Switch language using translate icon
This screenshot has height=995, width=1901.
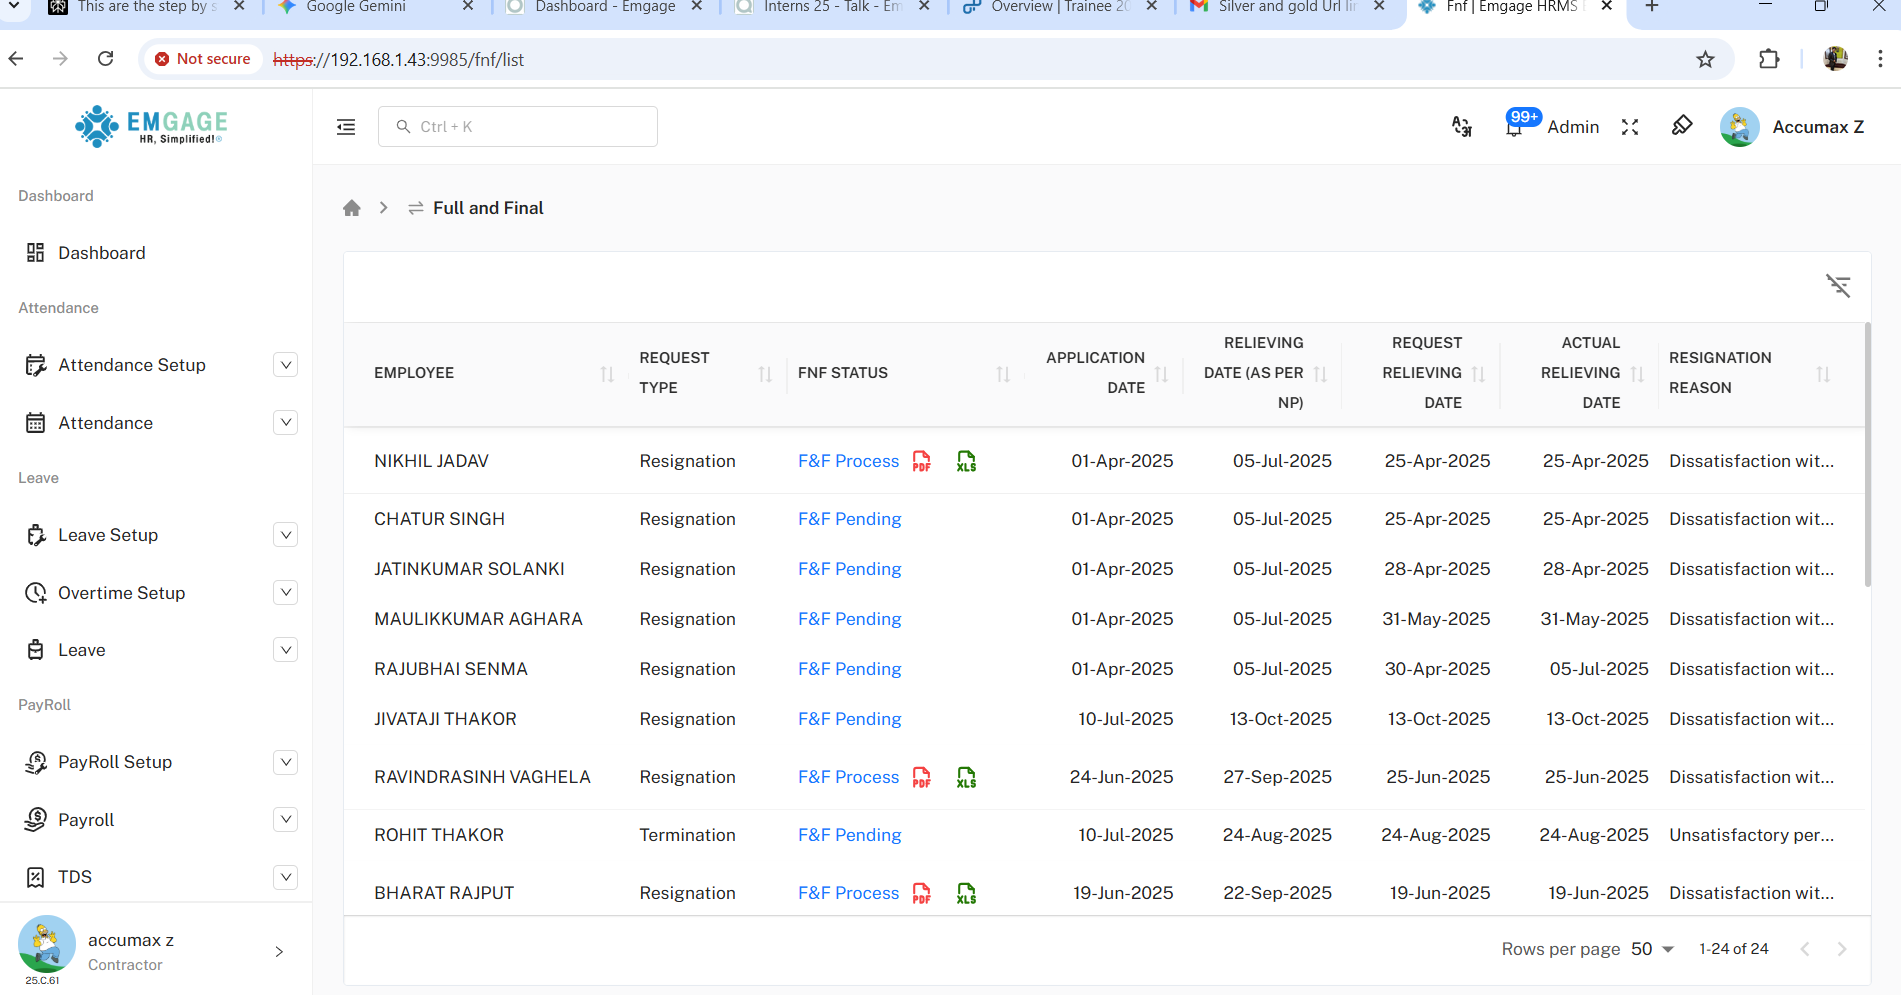(x=1461, y=127)
